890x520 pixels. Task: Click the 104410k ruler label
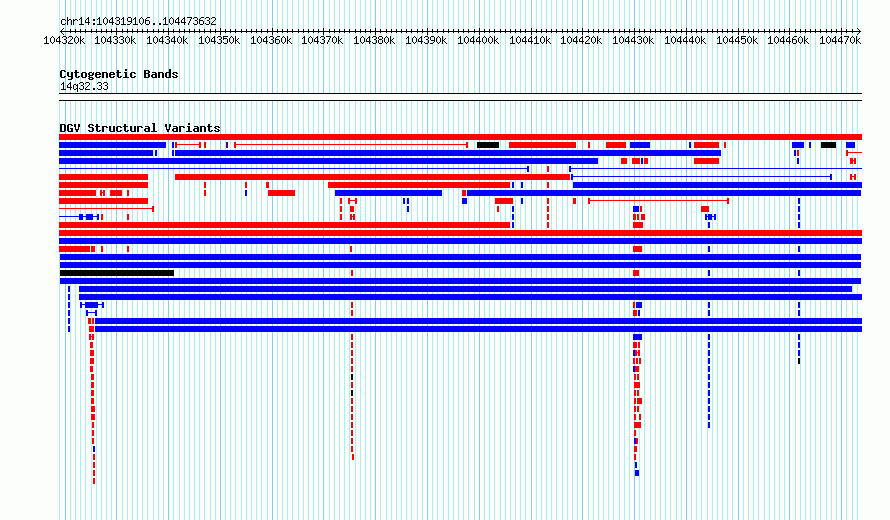[x=530, y=40]
